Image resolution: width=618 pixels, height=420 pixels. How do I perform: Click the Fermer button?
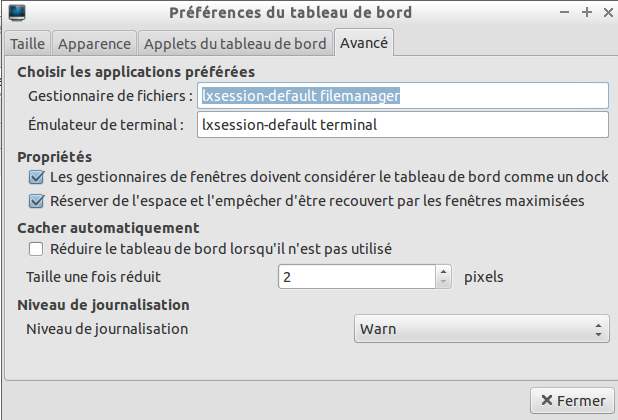pos(572,400)
